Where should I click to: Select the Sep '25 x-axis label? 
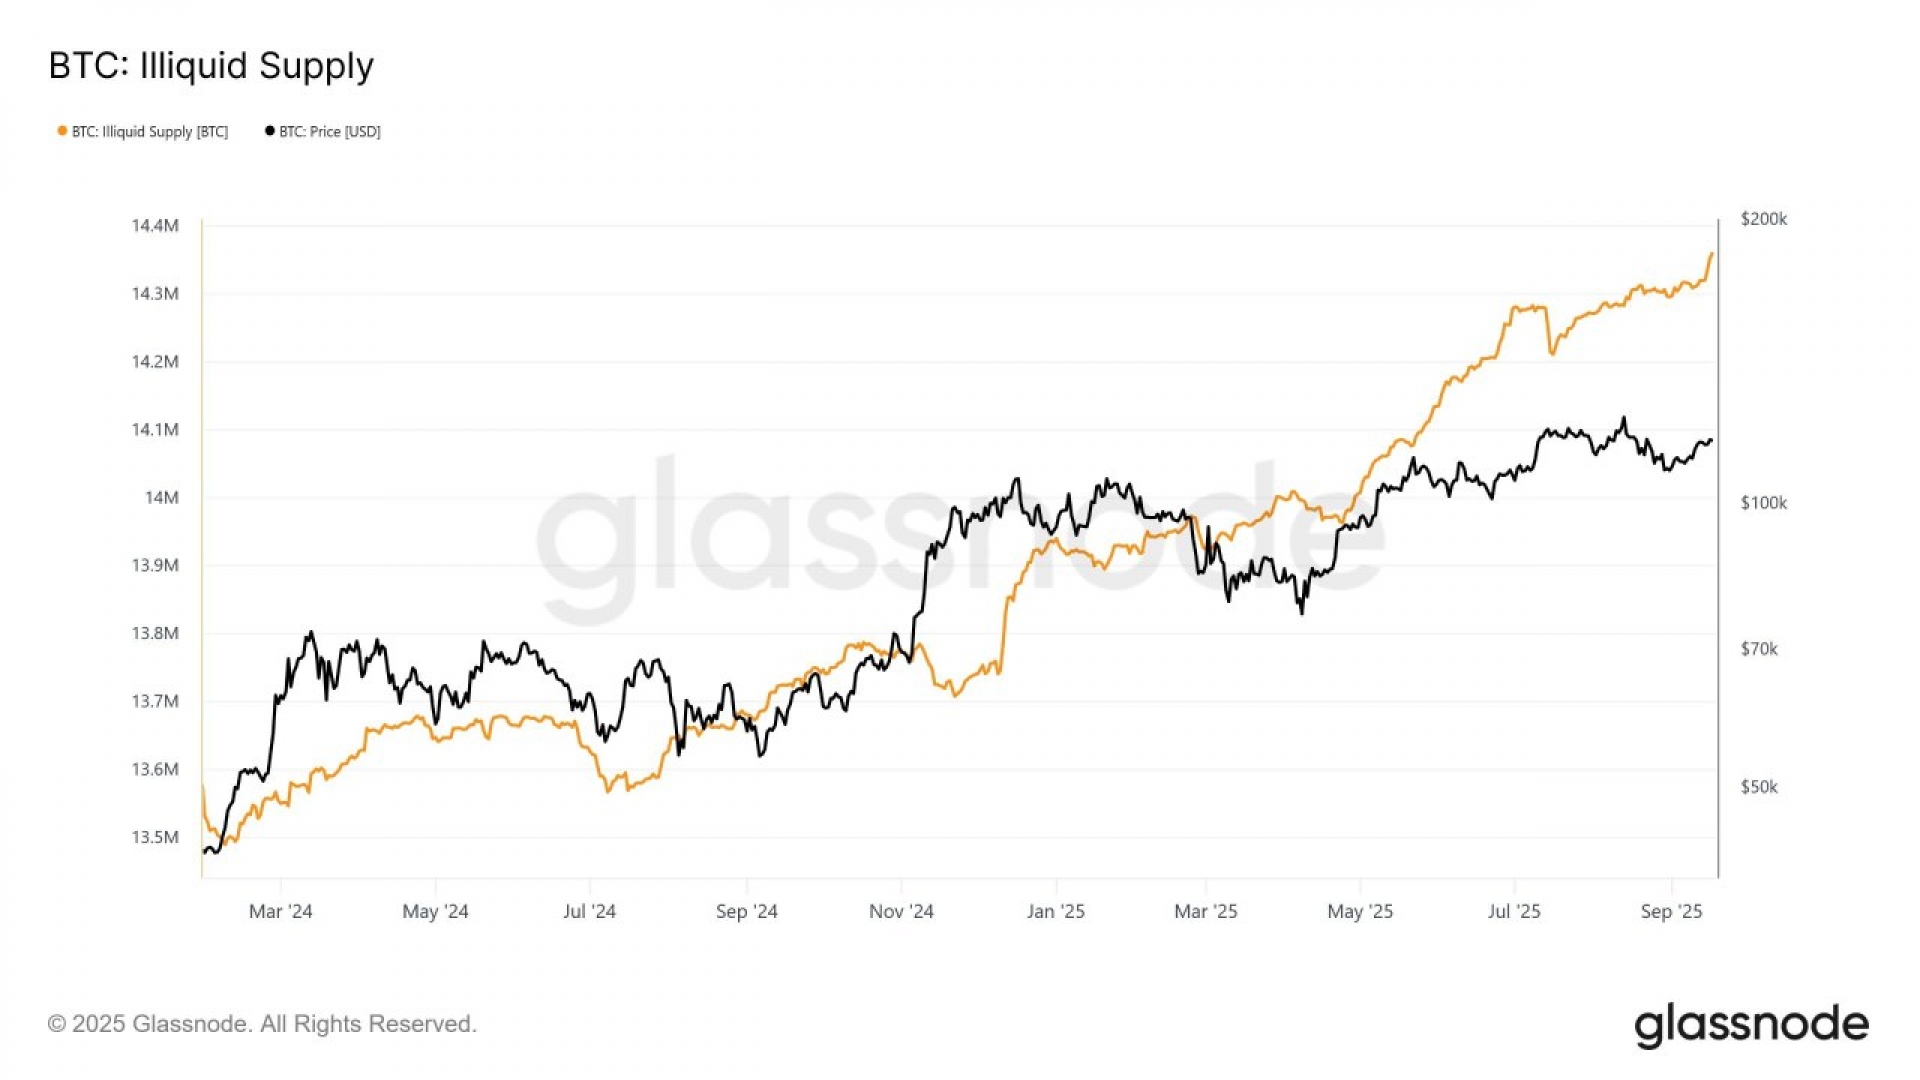pyautogui.click(x=1671, y=911)
